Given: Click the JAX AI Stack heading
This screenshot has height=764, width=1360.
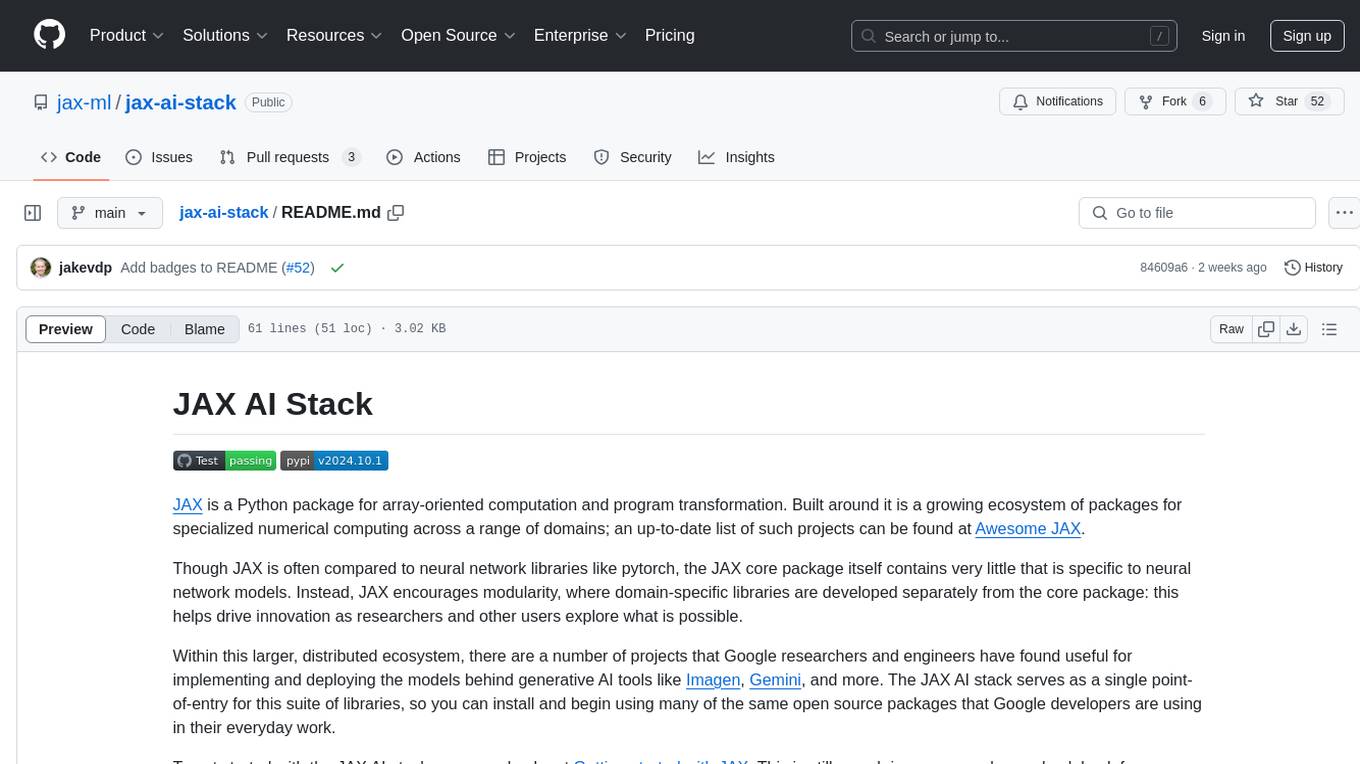Looking at the screenshot, I should 273,404.
